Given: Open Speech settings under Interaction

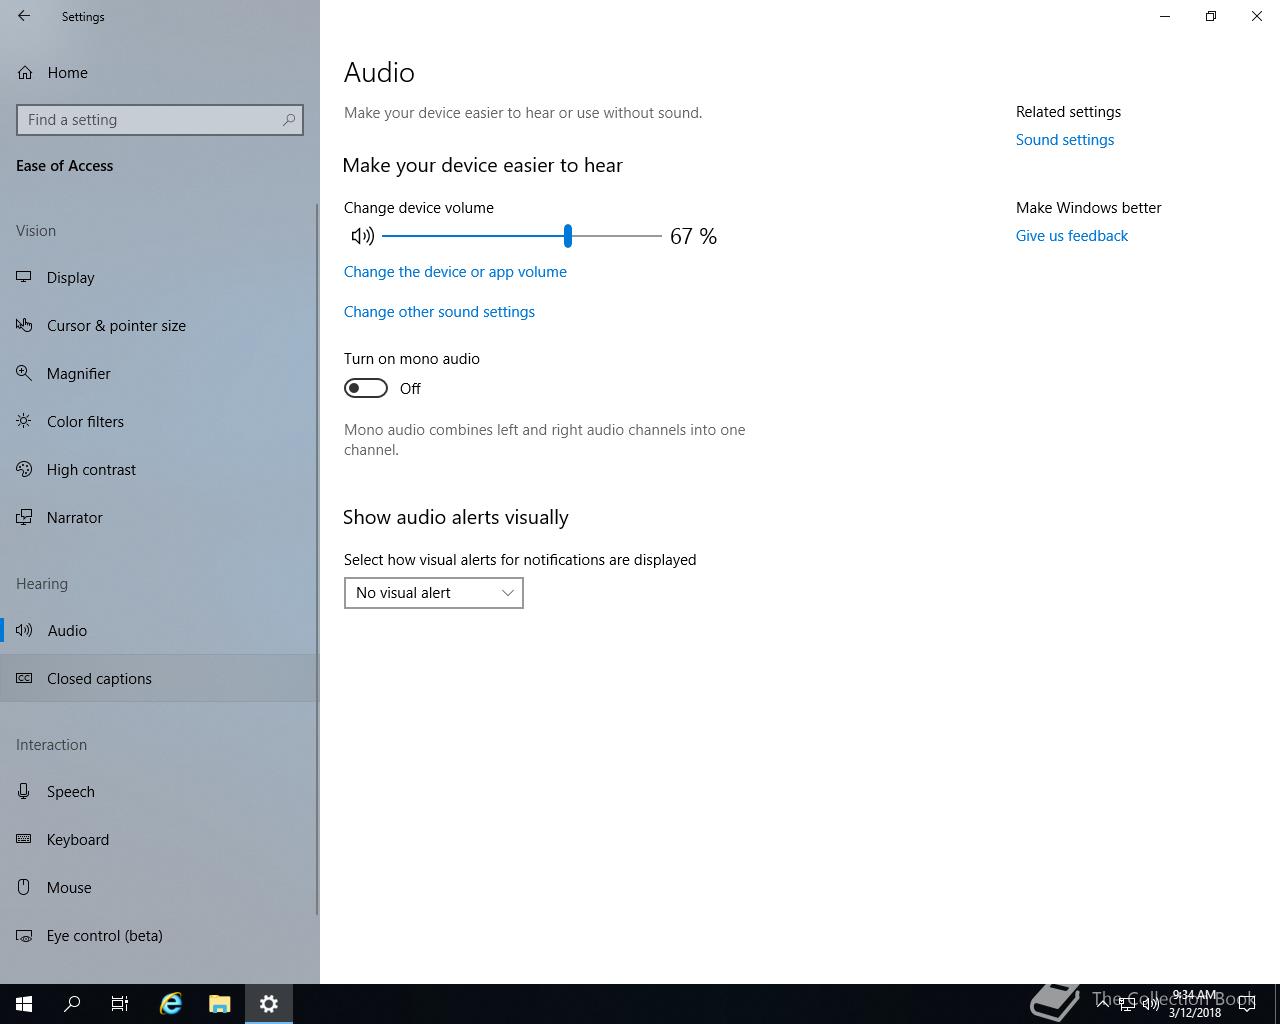Looking at the screenshot, I should click(x=160, y=792).
